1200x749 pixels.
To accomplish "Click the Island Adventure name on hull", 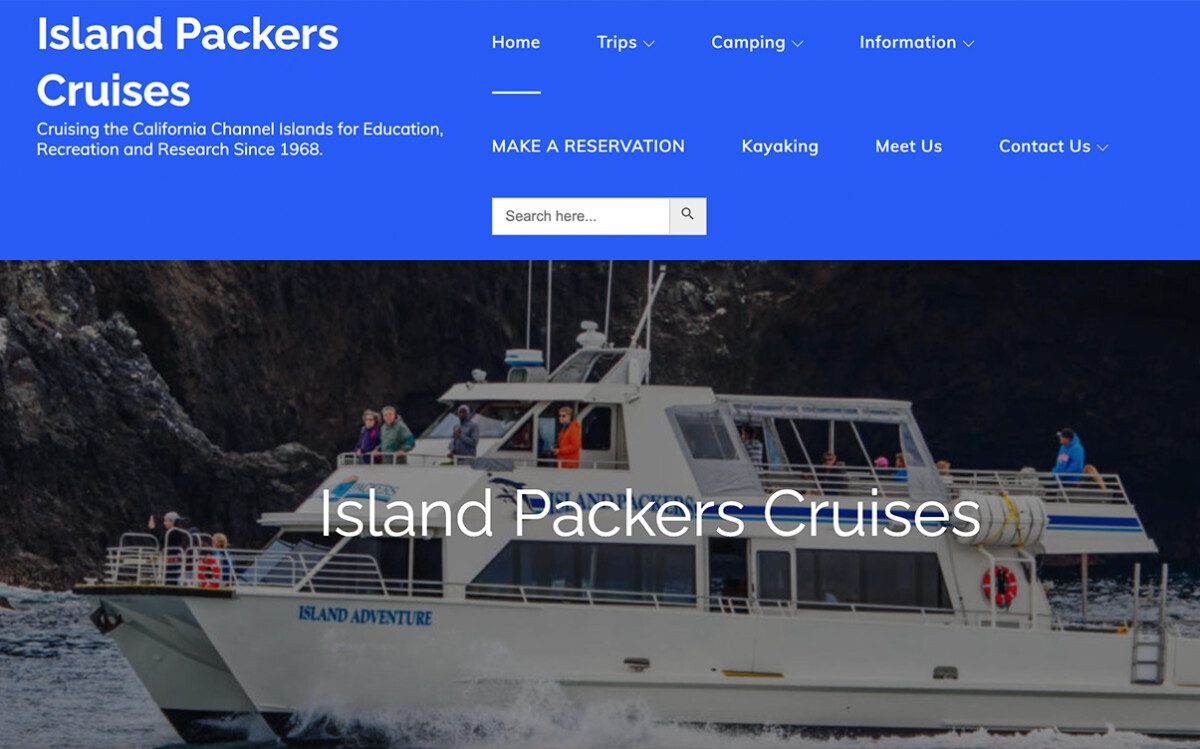I will (365, 615).
